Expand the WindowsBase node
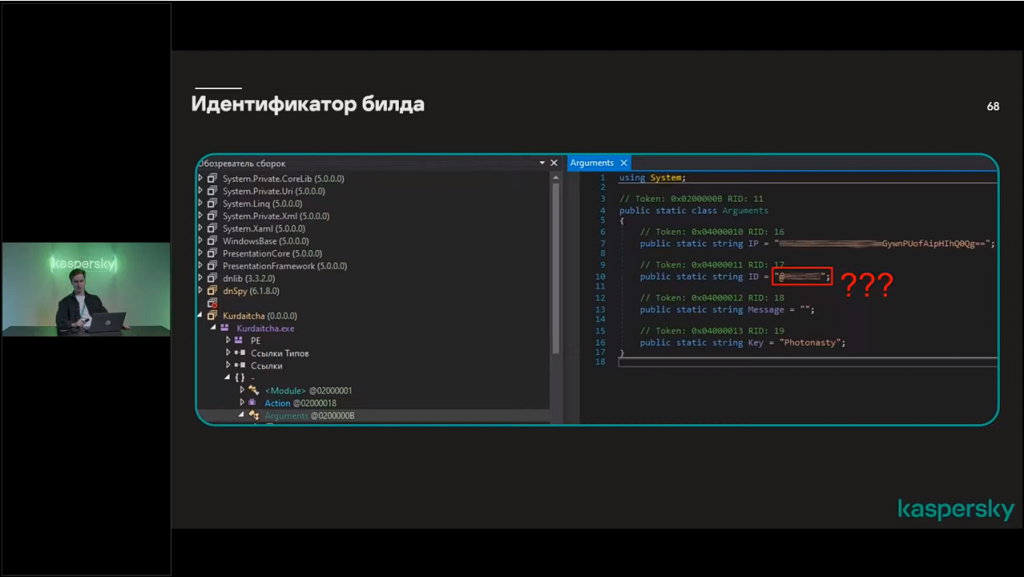This screenshot has width=1024, height=577. (x=200, y=240)
